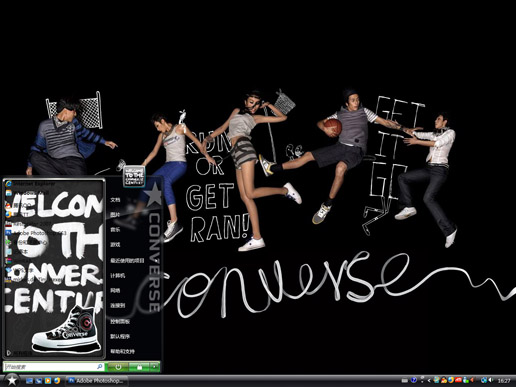Image resolution: width=516 pixels, height=387 pixels.
Task: Launch Internet Explorer from Start menu
Action: [32, 184]
